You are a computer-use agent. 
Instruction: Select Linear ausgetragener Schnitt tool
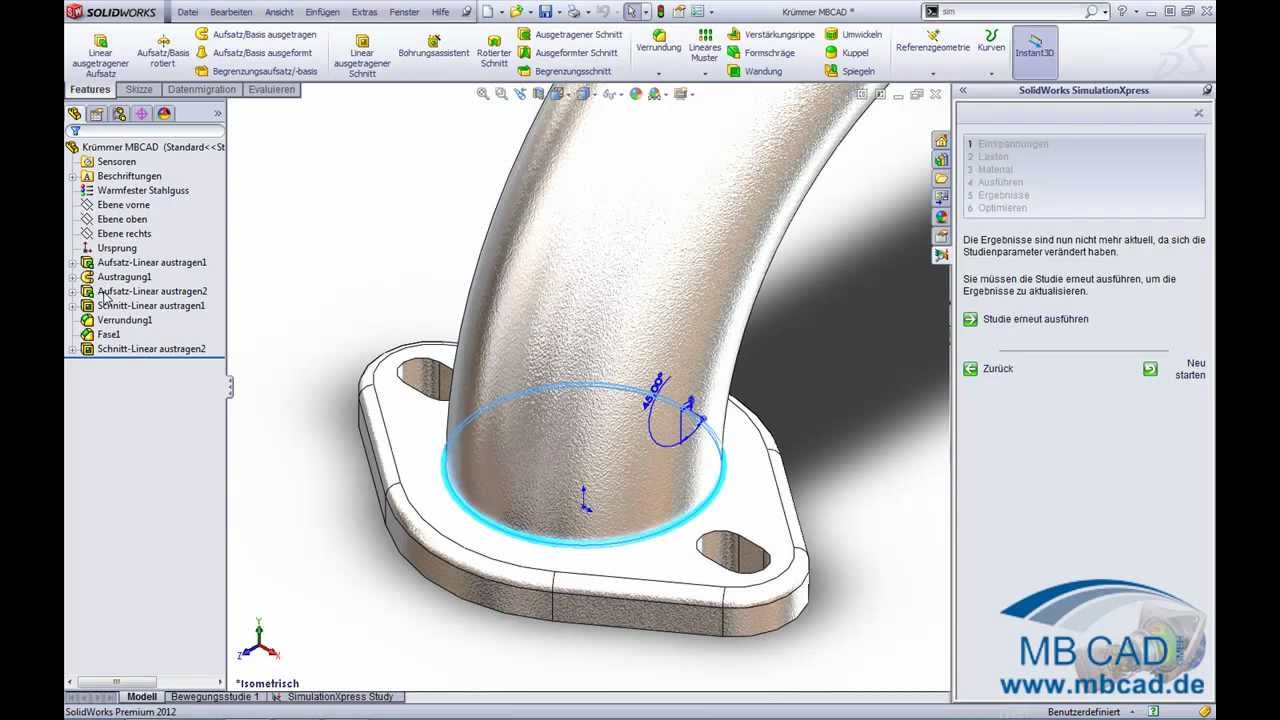362,54
